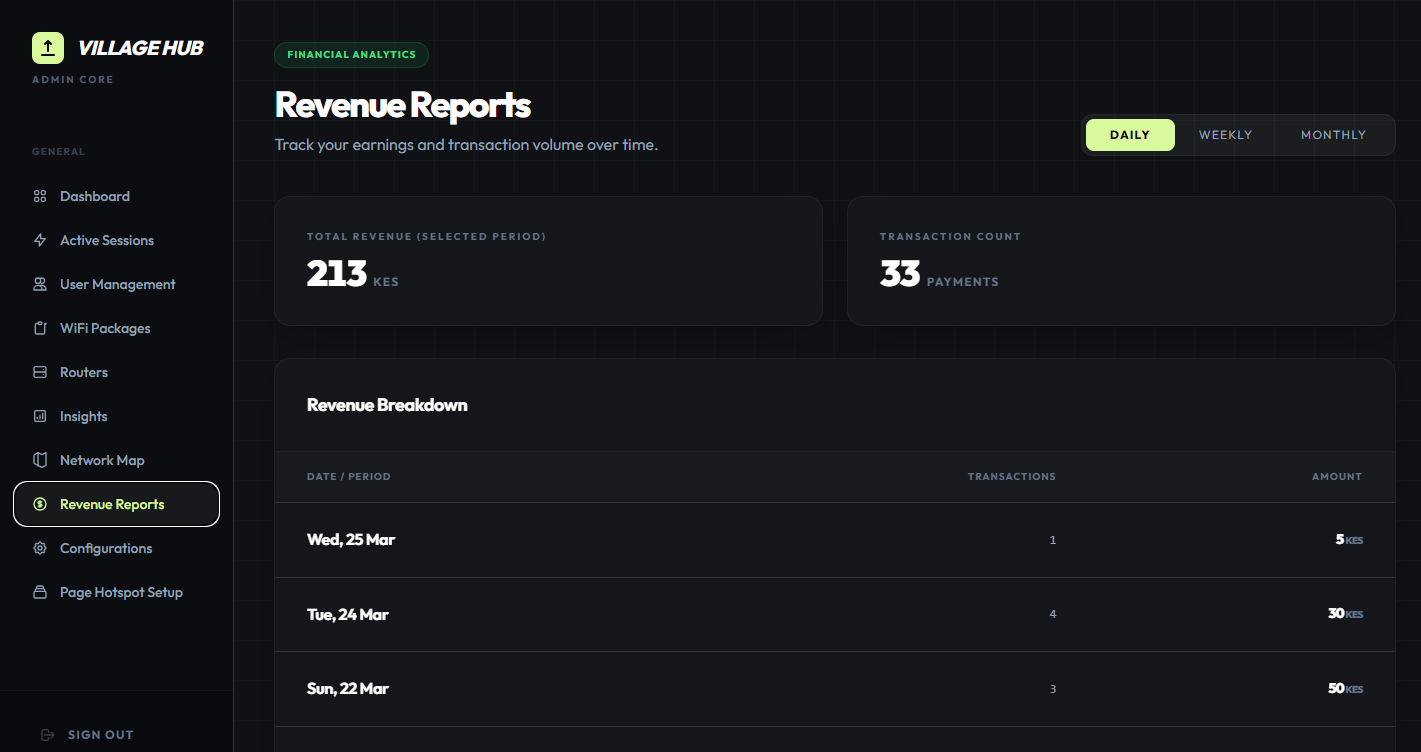Select the Total Revenue summary card
This screenshot has height=752, width=1421.
tap(548, 260)
